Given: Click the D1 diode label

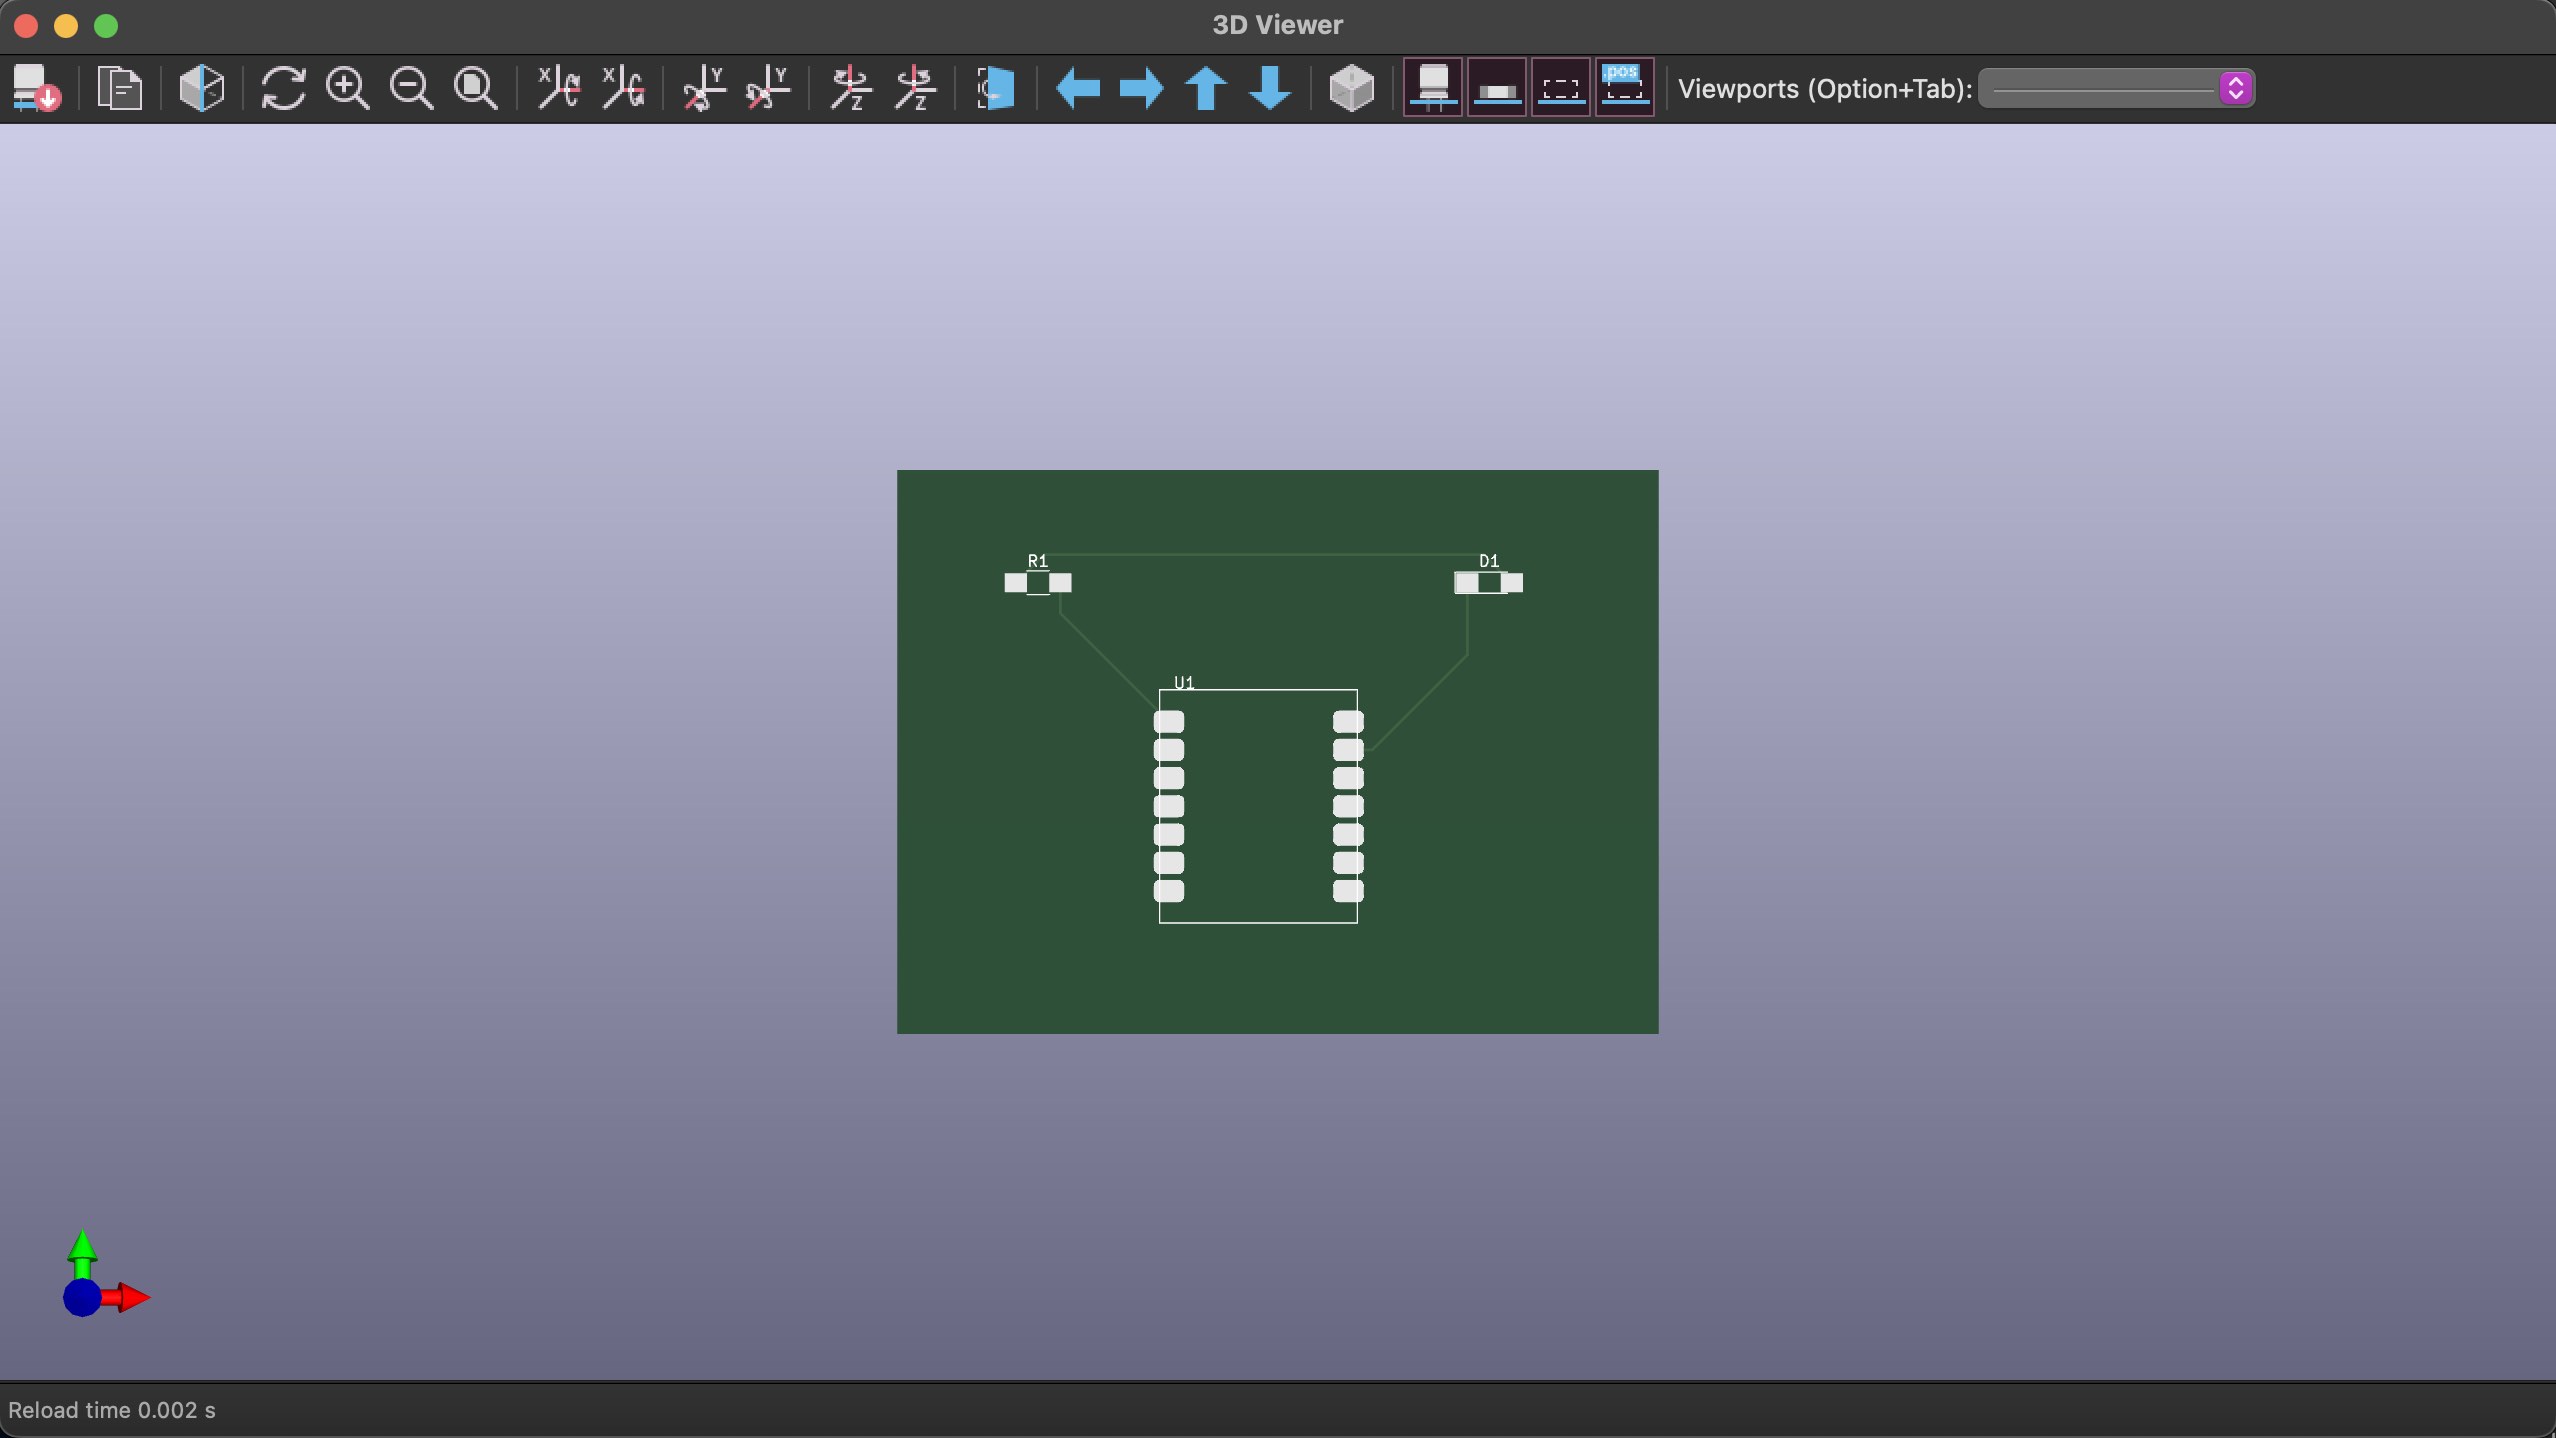Looking at the screenshot, I should click(x=1489, y=561).
